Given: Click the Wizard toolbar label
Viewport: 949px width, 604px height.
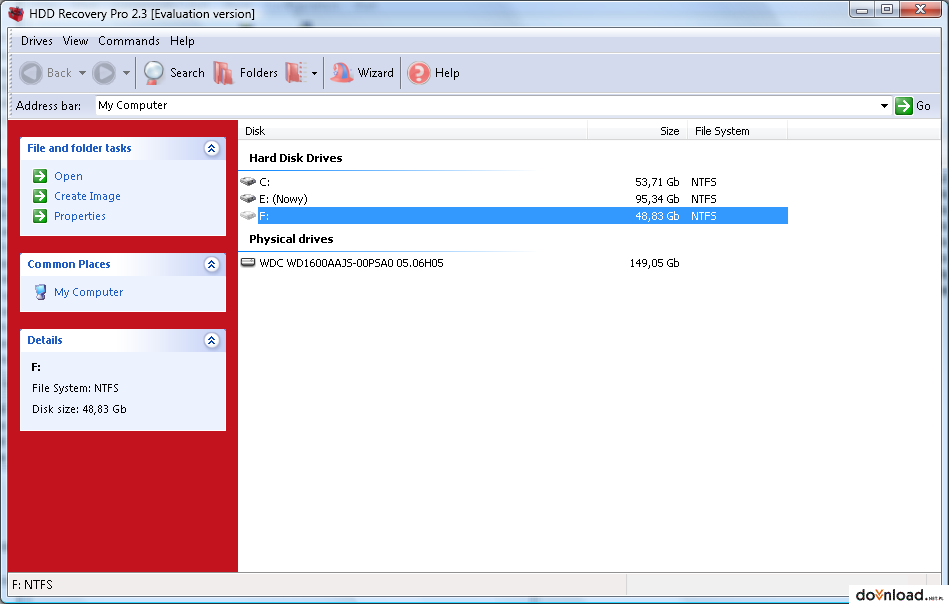Looking at the screenshot, I should pos(375,73).
